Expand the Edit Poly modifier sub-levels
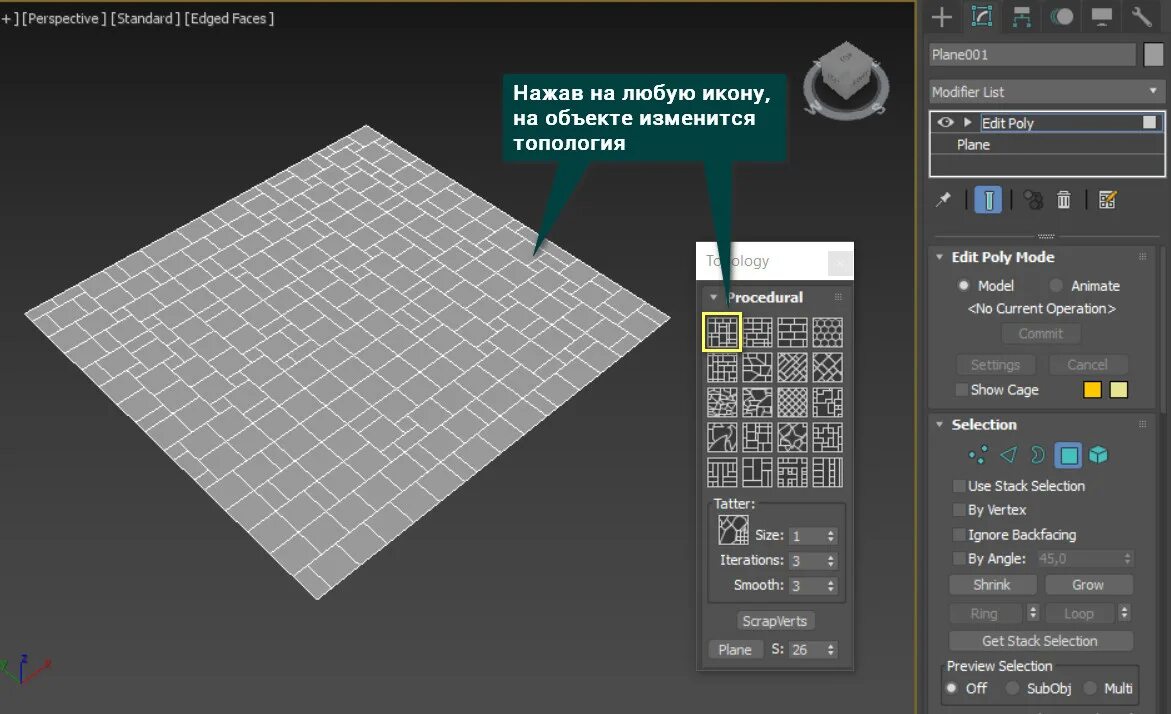This screenshot has height=714, width=1171. tap(967, 122)
